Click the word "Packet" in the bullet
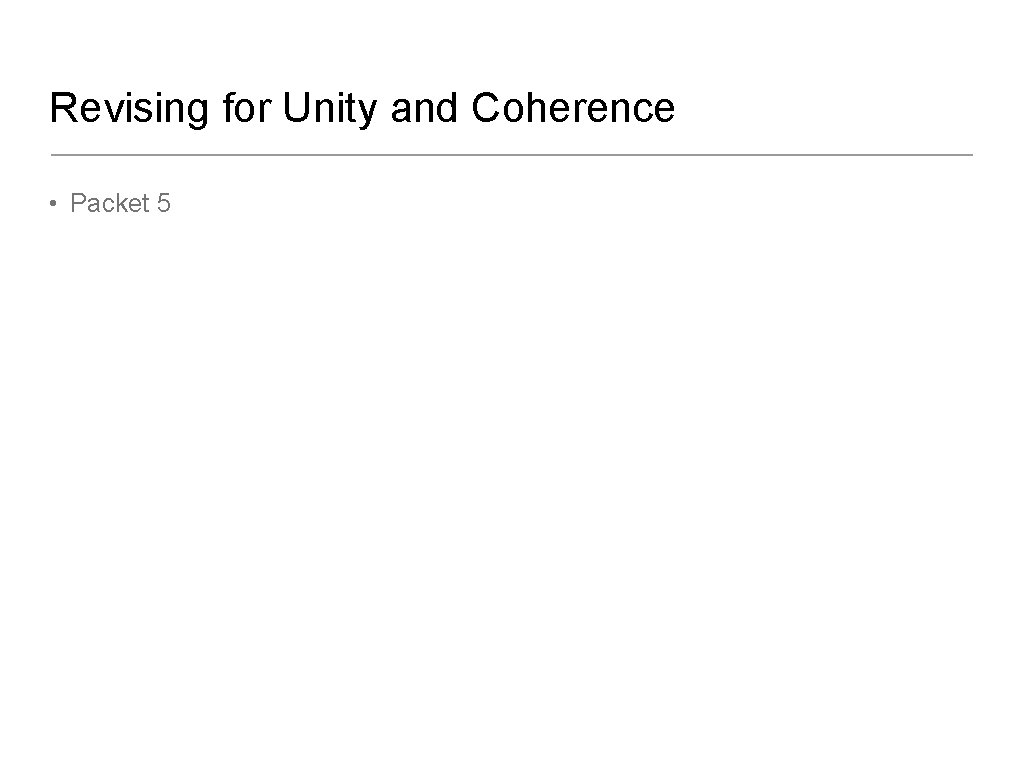 point(109,204)
